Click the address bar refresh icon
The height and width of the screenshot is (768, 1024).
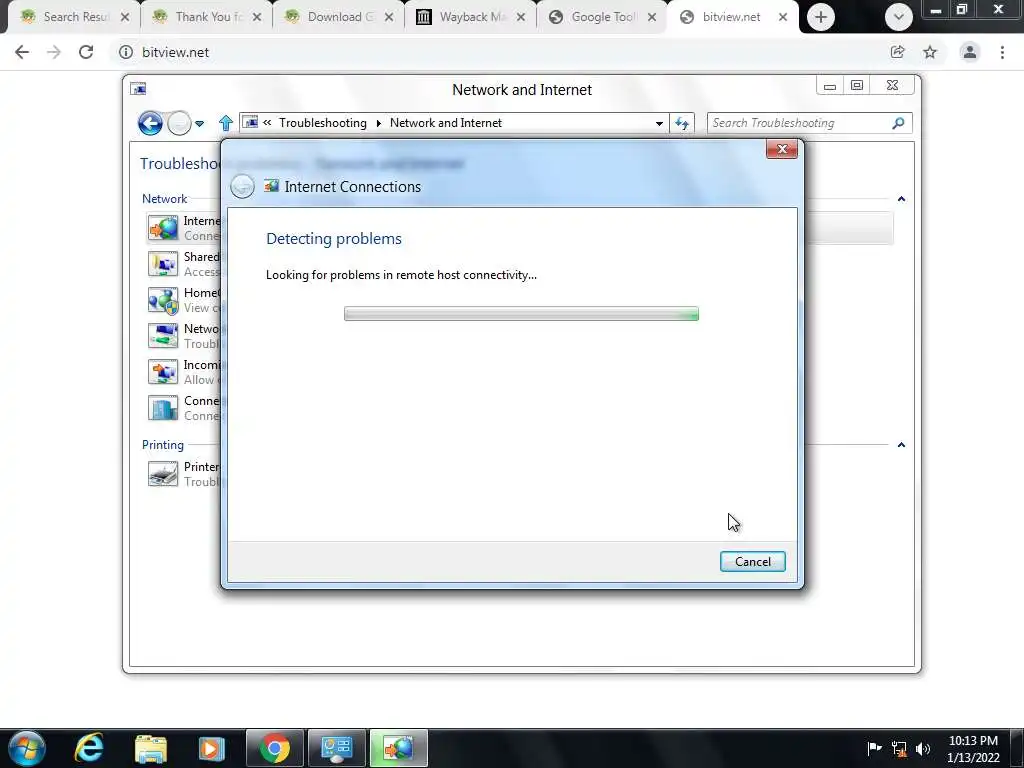[682, 123]
